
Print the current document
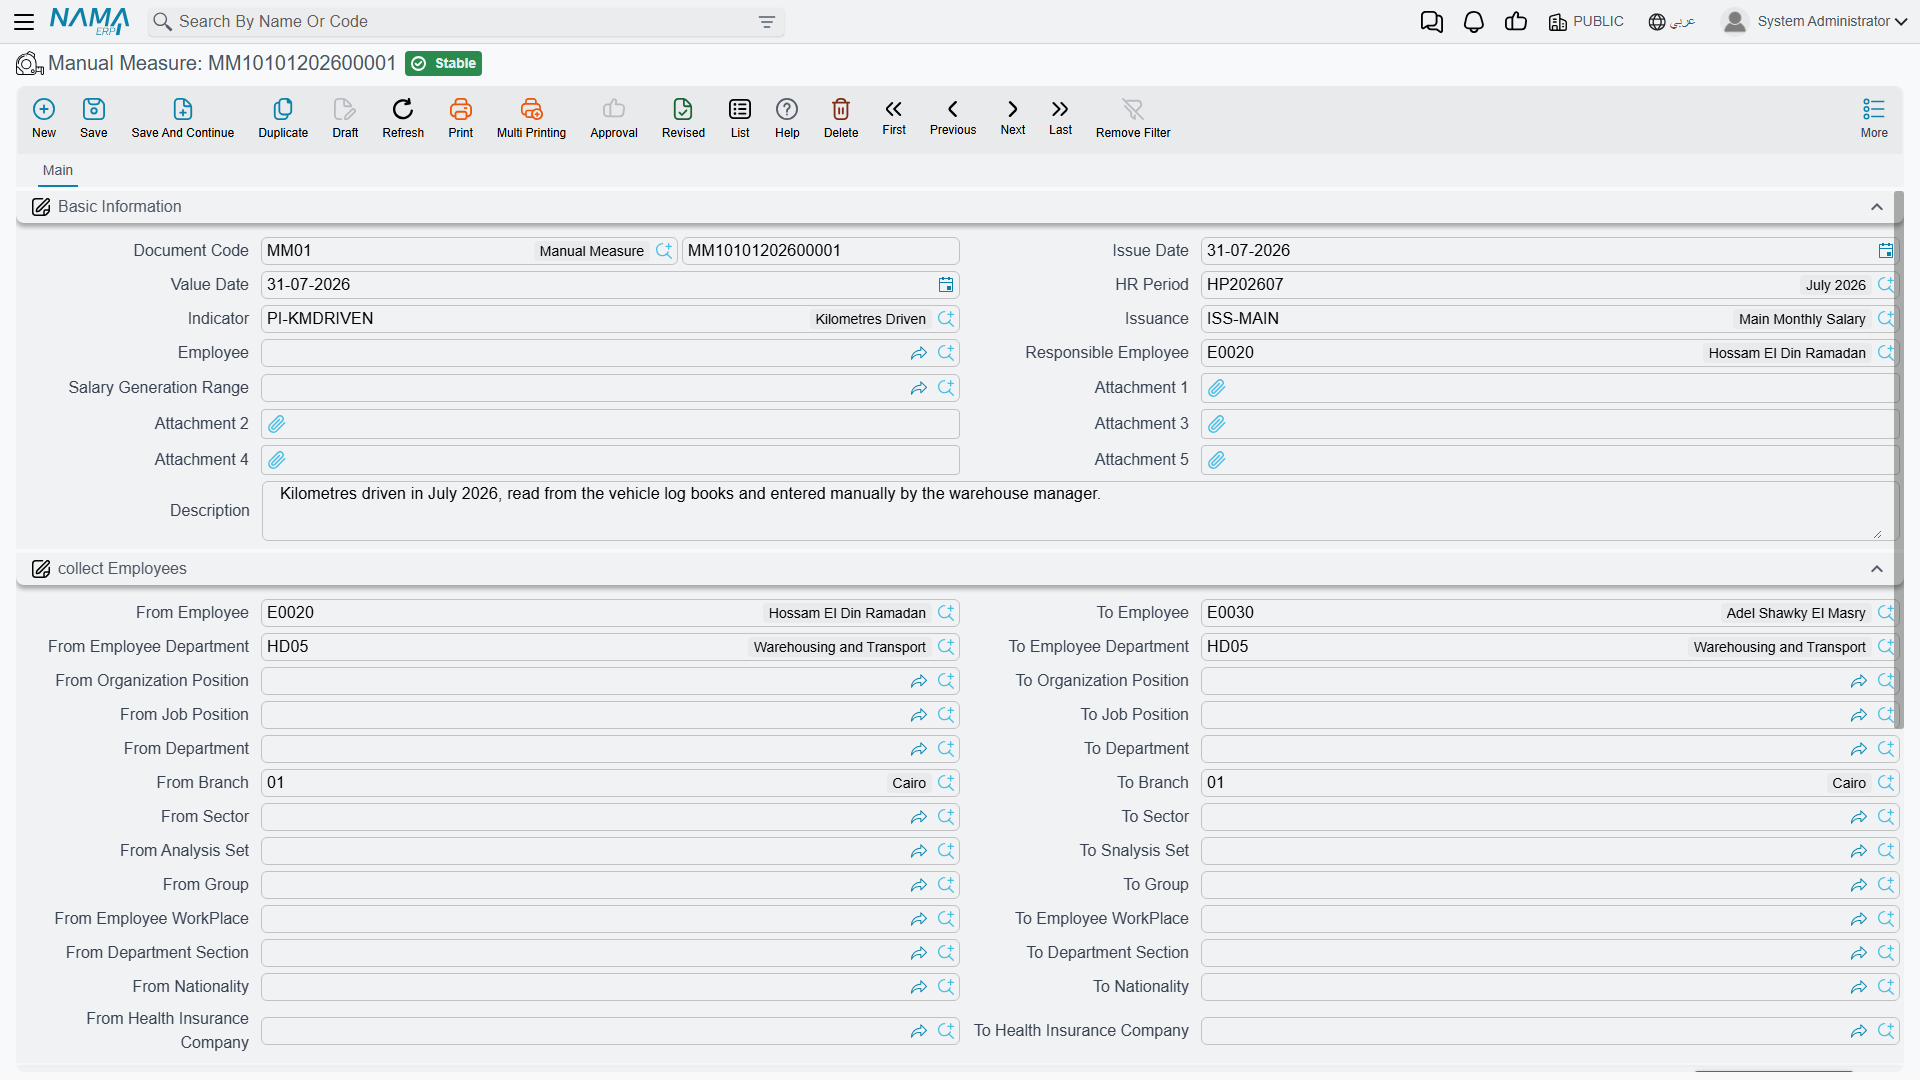coord(461,117)
